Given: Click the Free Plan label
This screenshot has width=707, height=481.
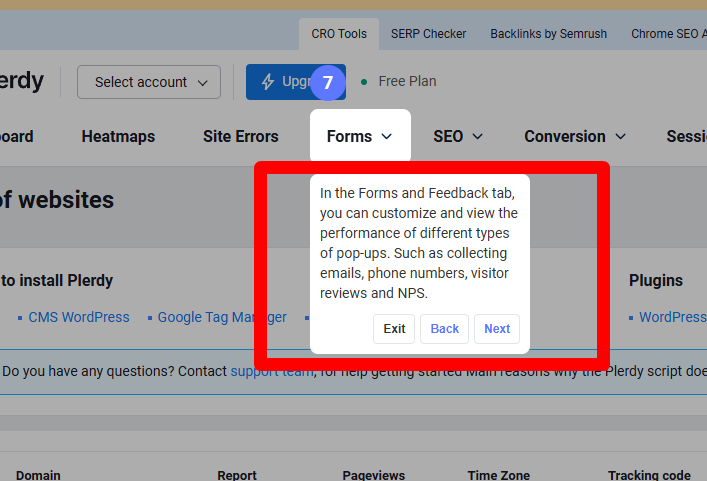Looking at the screenshot, I should (x=407, y=81).
